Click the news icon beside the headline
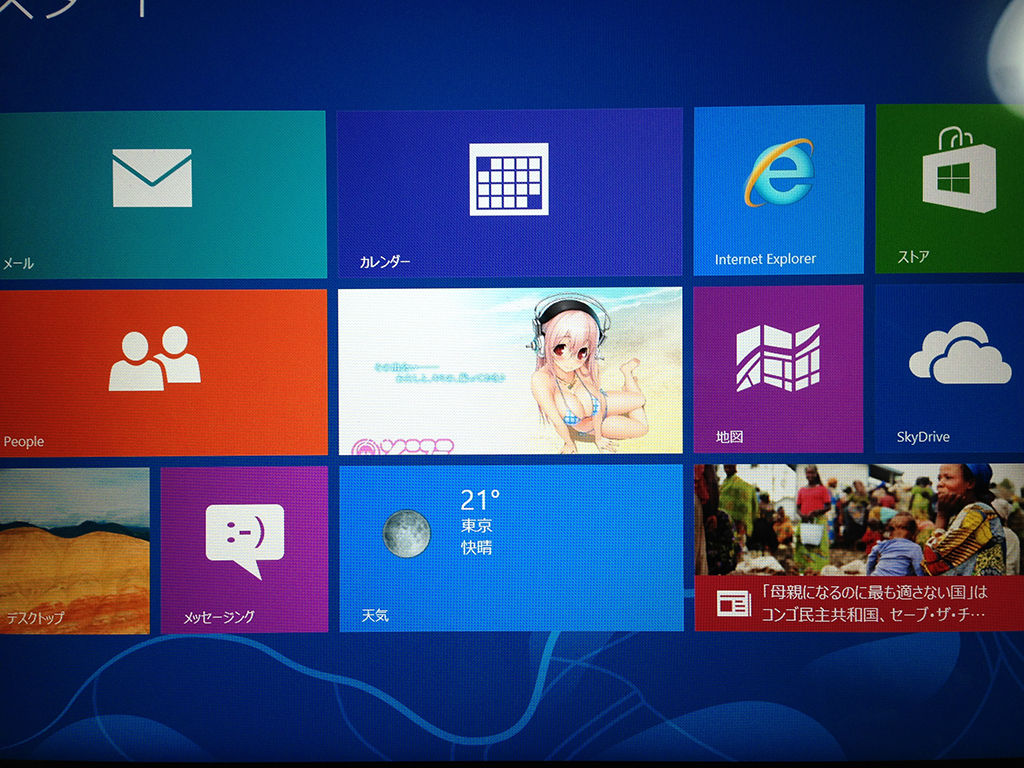 733,603
